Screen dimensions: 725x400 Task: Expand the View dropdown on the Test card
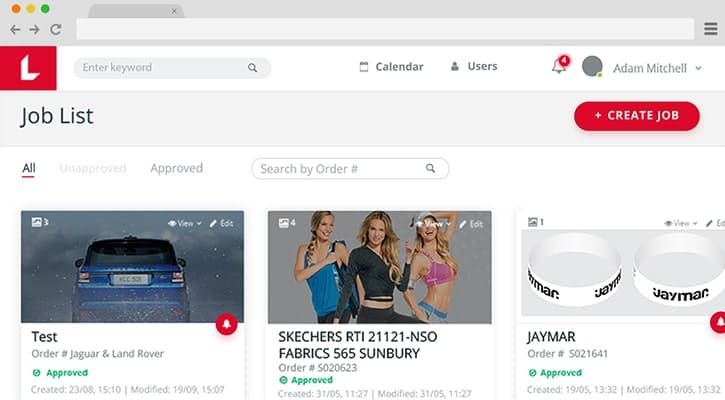tap(184, 223)
